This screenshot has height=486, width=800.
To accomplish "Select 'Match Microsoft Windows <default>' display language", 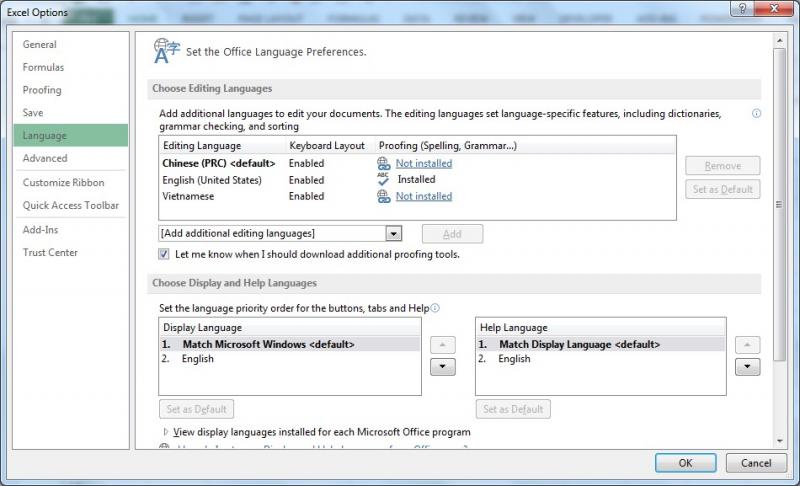I will click(x=290, y=344).
